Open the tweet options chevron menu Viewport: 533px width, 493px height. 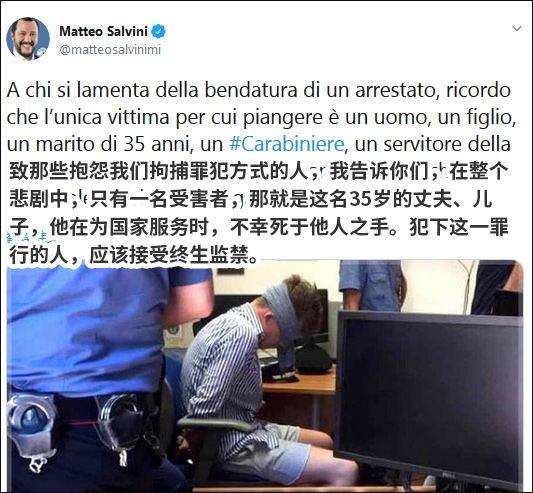click(x=517, y=28)
